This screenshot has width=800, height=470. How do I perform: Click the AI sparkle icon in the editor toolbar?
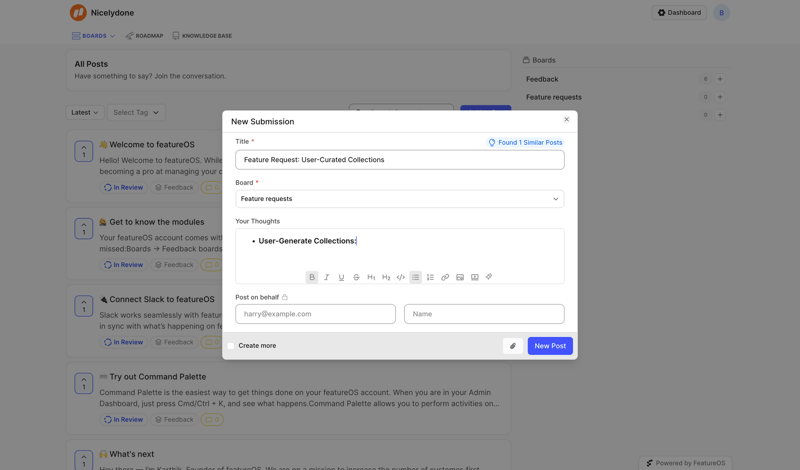[489, 277]
